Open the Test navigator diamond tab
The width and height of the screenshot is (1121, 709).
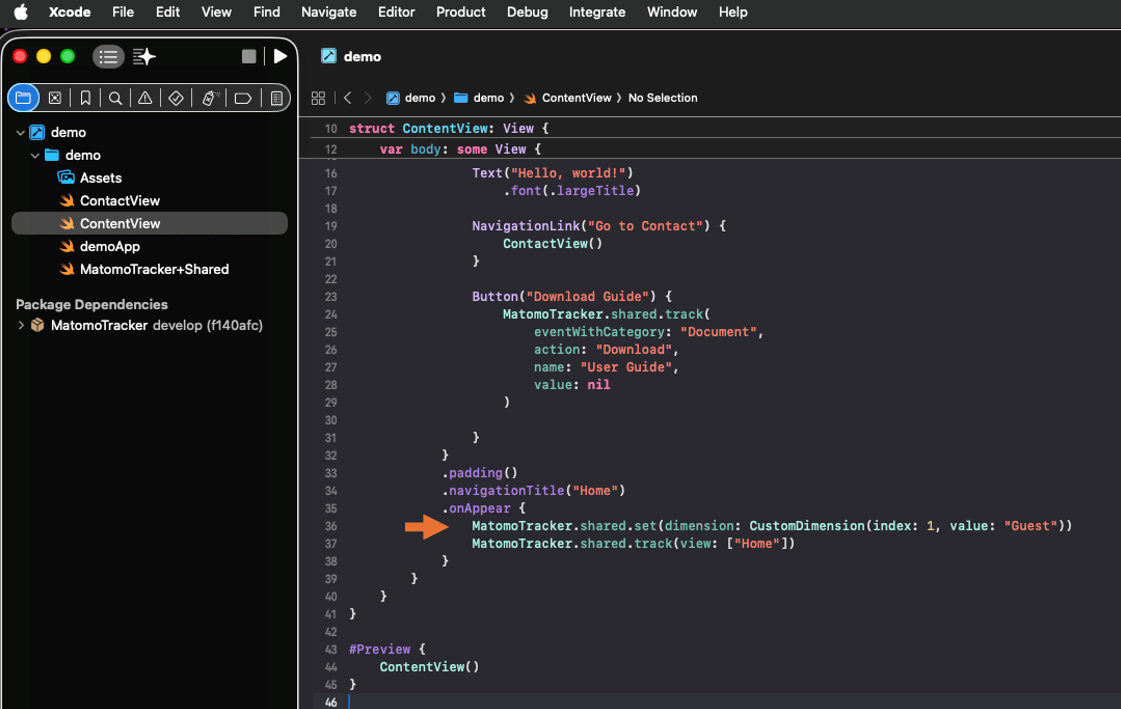click(x=176, y=98)
